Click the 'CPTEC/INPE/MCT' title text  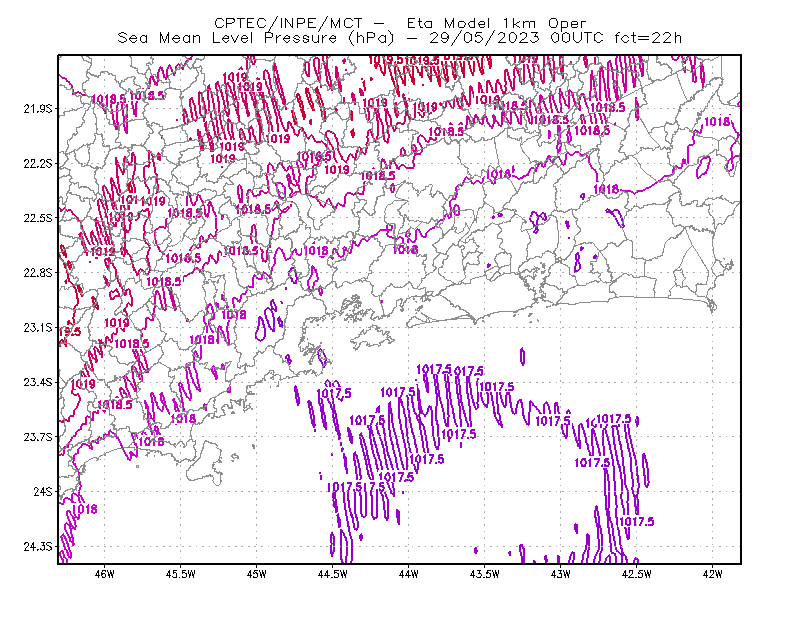[x=288, y=23]
